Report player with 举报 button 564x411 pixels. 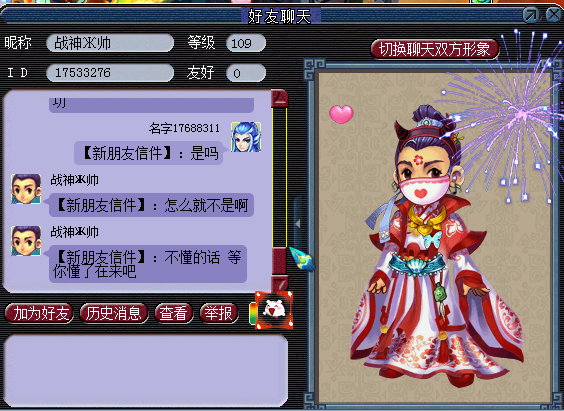pyautogui.click(x=219, y=313)
